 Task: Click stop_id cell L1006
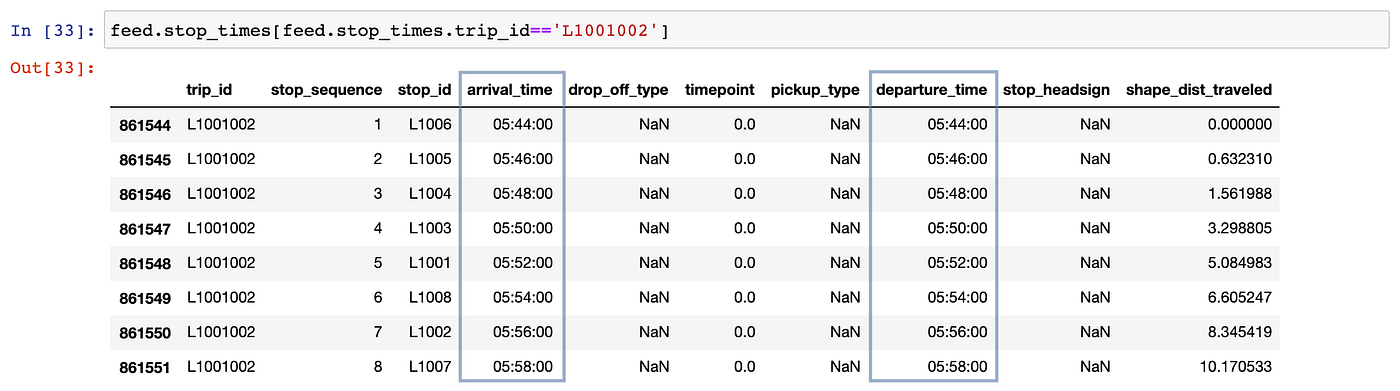pyautogui.click(x=430, y=124)
